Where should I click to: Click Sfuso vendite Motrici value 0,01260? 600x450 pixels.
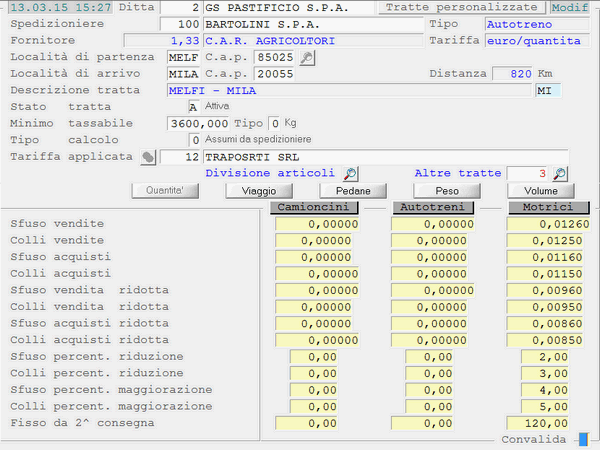548,224
